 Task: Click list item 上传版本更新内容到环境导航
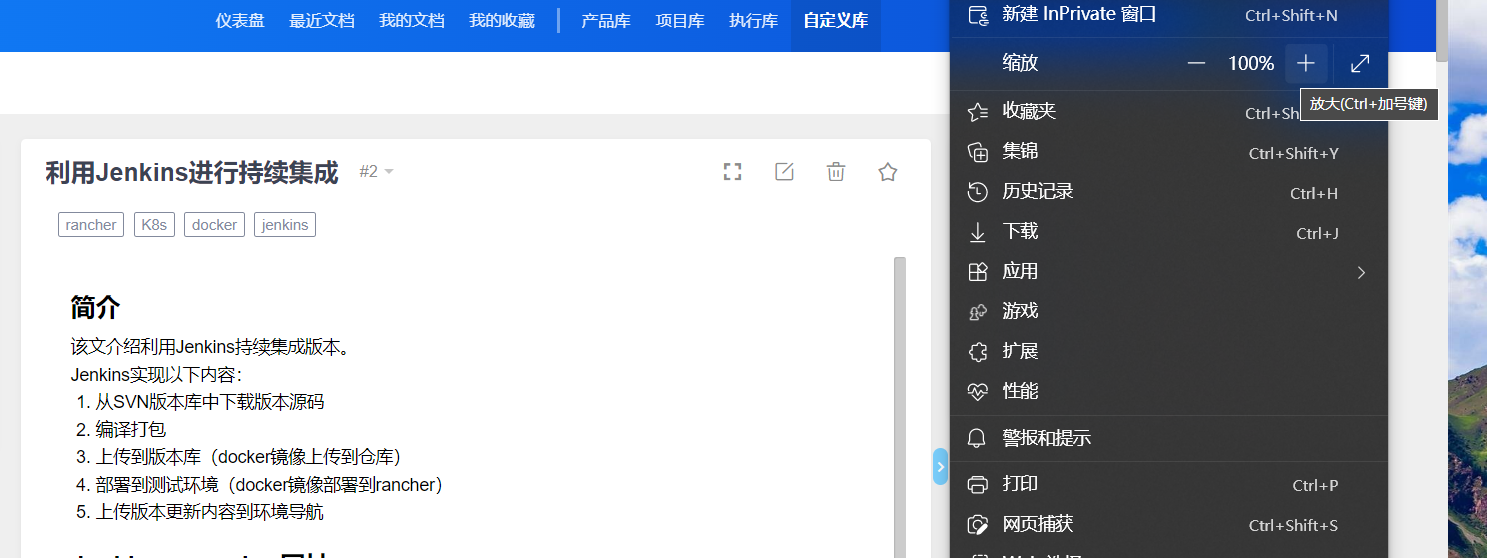click(x=210, y=512)
